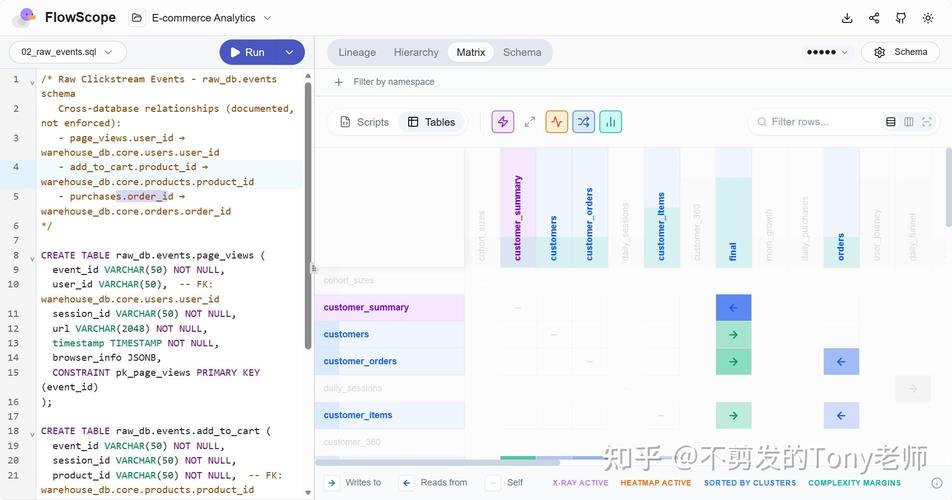Download the analysis with the download icon

coord(847,18)
